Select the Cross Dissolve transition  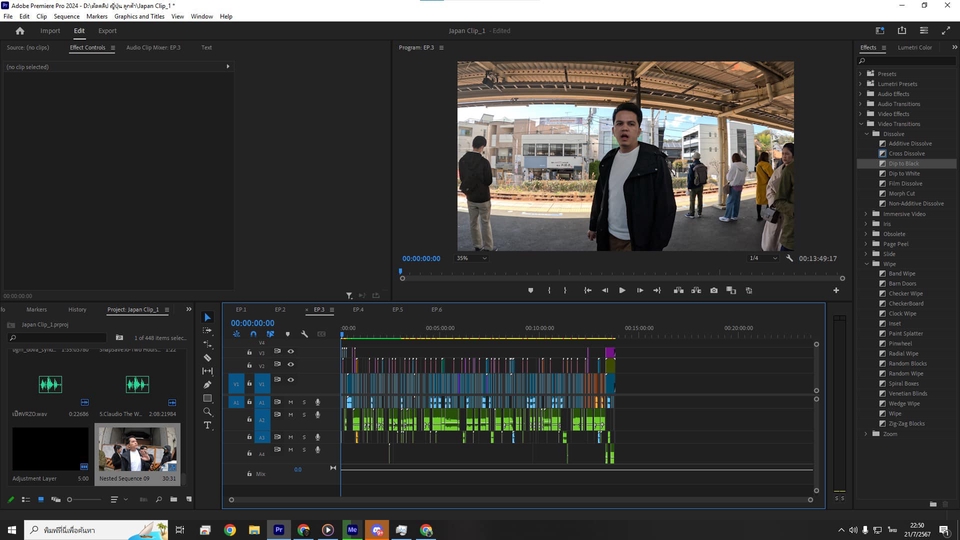[906, 154]
